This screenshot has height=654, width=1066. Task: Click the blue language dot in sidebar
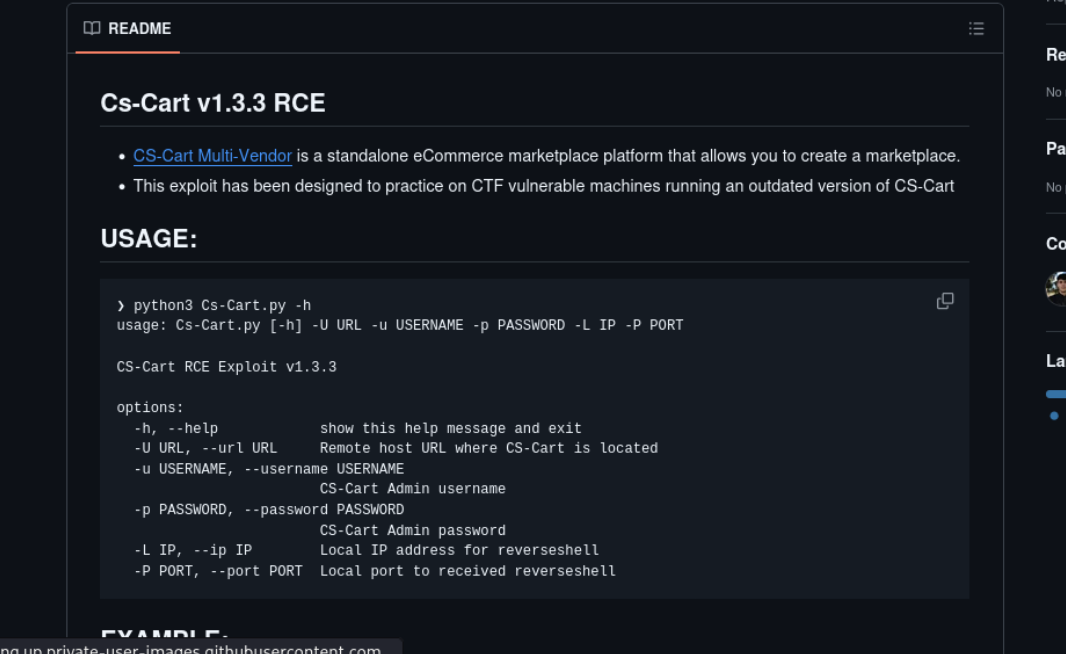(1054, 416)
